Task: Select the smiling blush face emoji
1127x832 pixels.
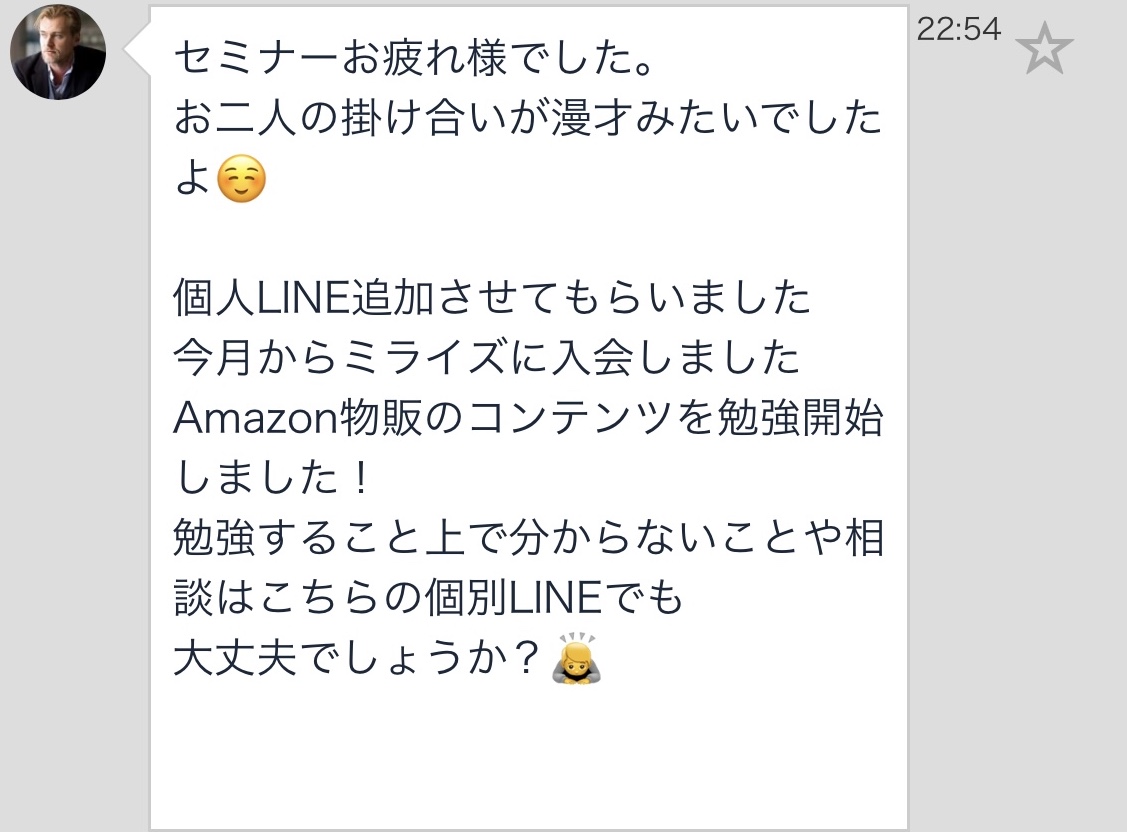Action: point(241,179)
